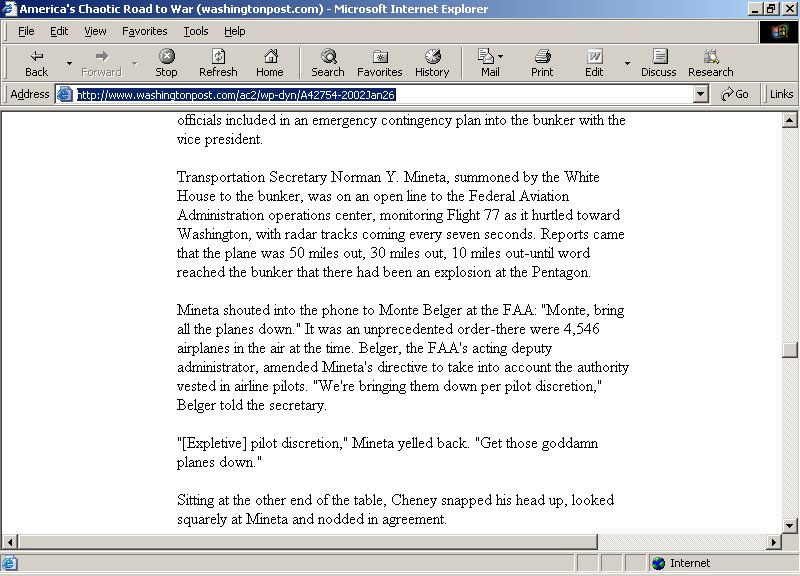Click the Research toolbar button
The width and height of the screenshot is (800, 576).
pyautogui.click(x=710, y=62)
